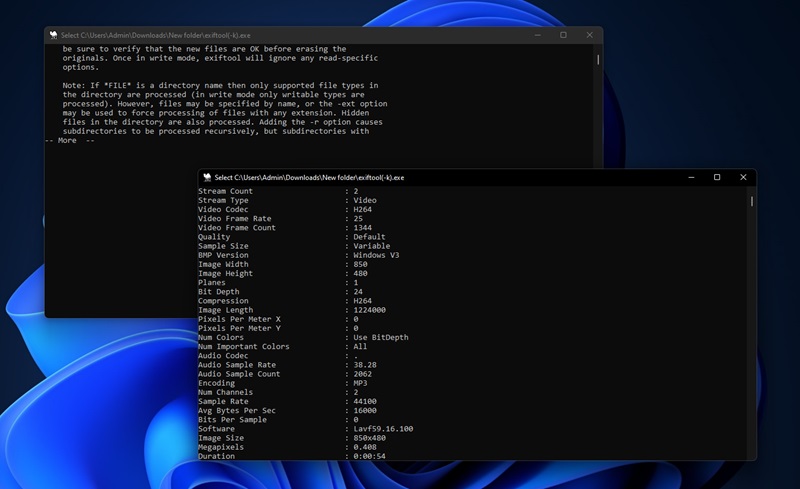Image resolution: width=800 pixels, height=489 pixels.
Task: Click the 'Quality' value Default
Action: pyautogui.click(x=369, y=237)
